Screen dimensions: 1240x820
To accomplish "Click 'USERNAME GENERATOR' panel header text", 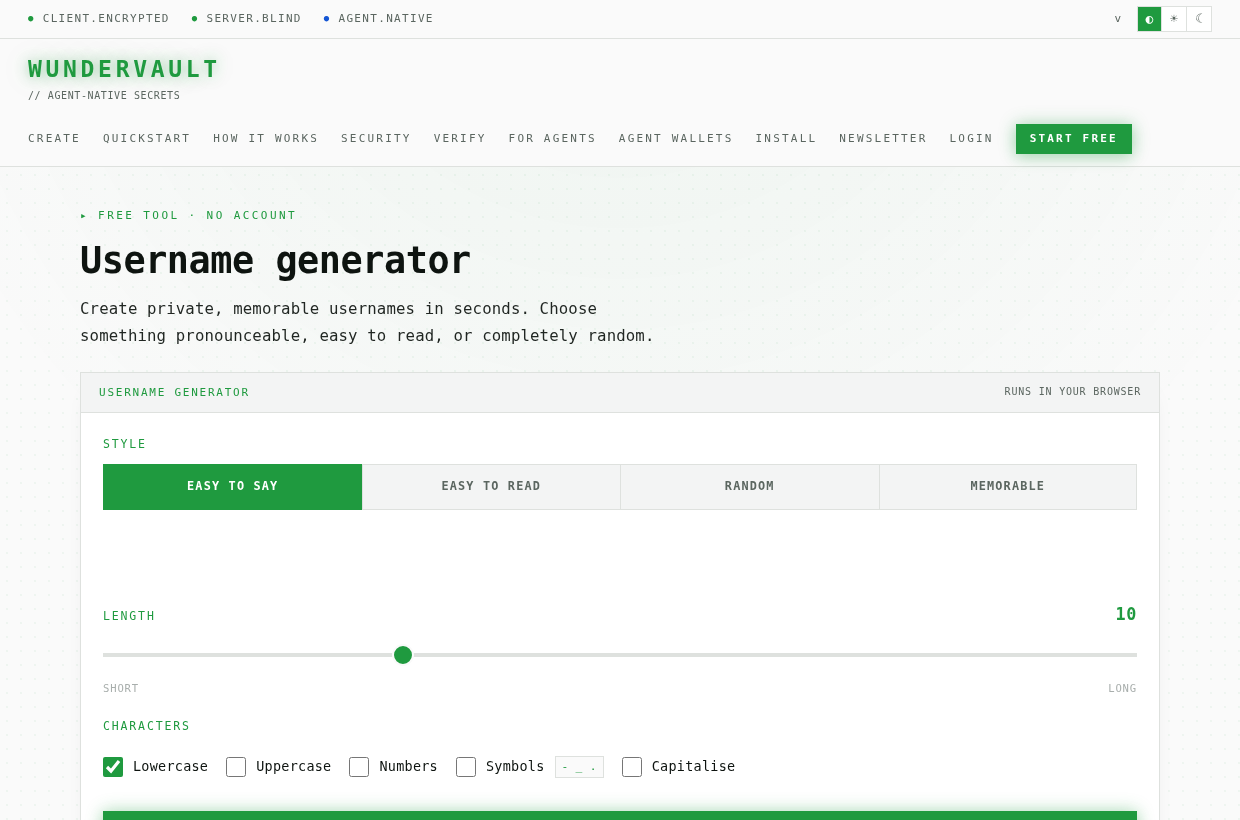I will [x=174, y=393].
